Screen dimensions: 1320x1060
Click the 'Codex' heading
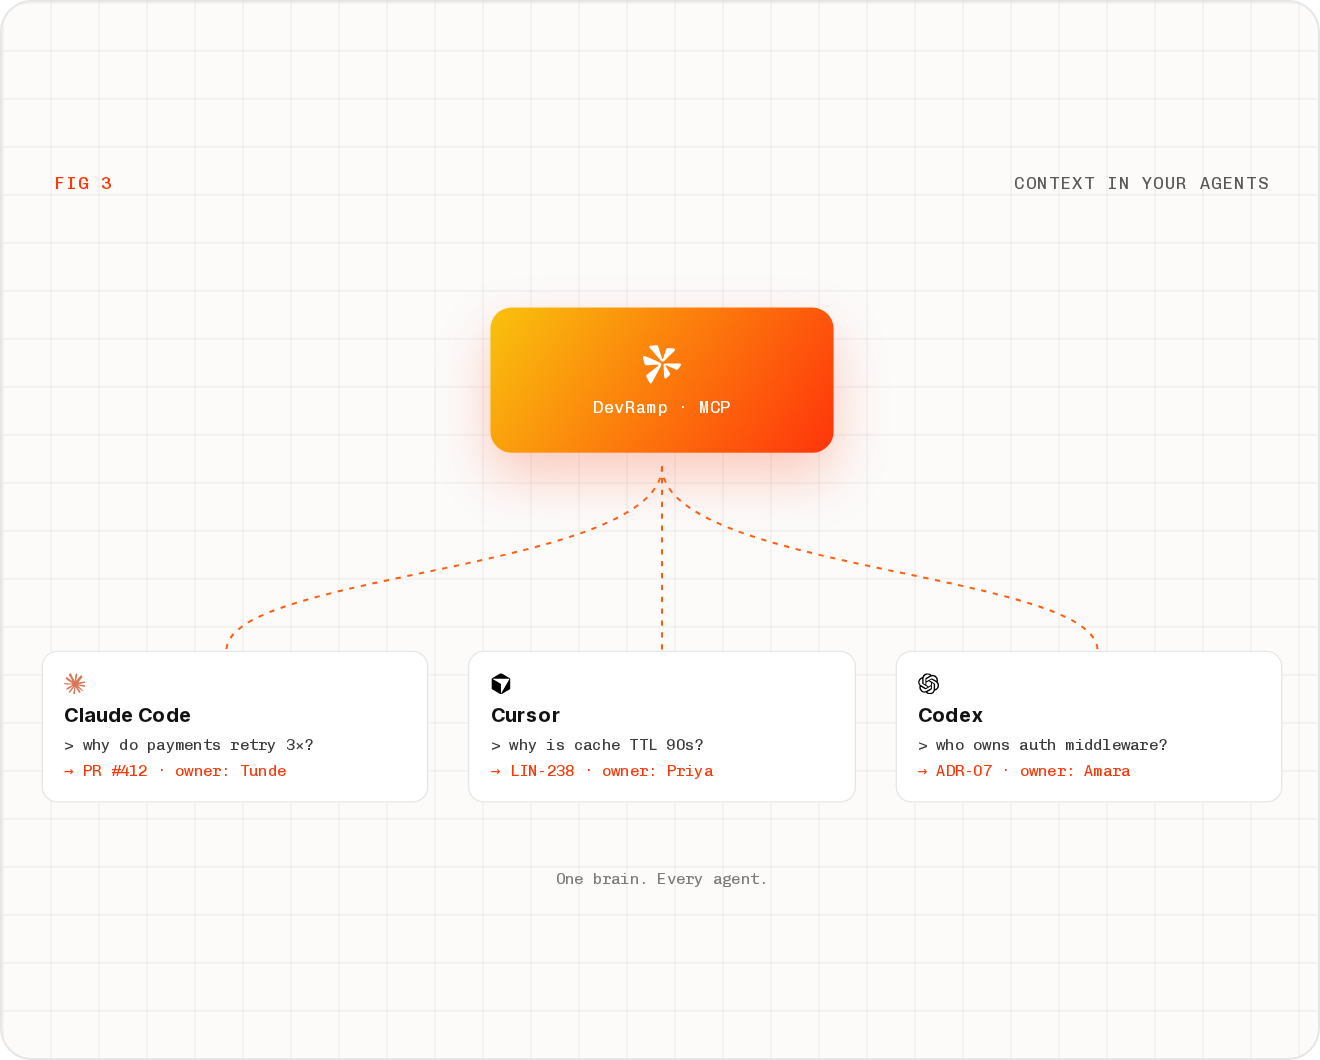pyautogui.click(x=950, y=715)
